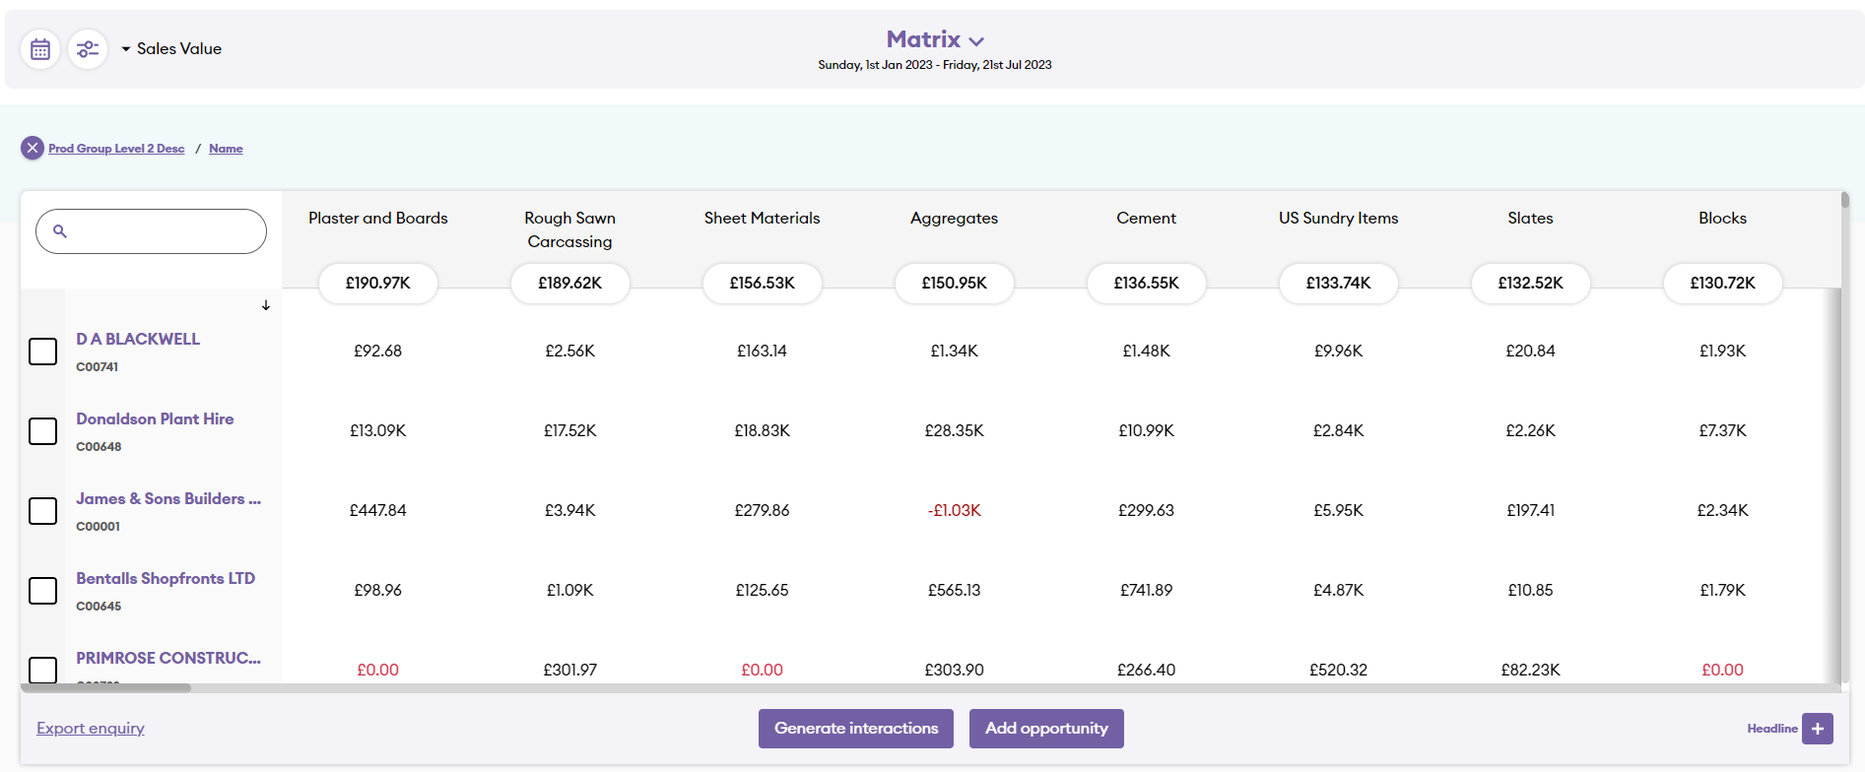Click the sort arrow above customer names
This screenshot has width=1865, height=772.
(266, 305)
